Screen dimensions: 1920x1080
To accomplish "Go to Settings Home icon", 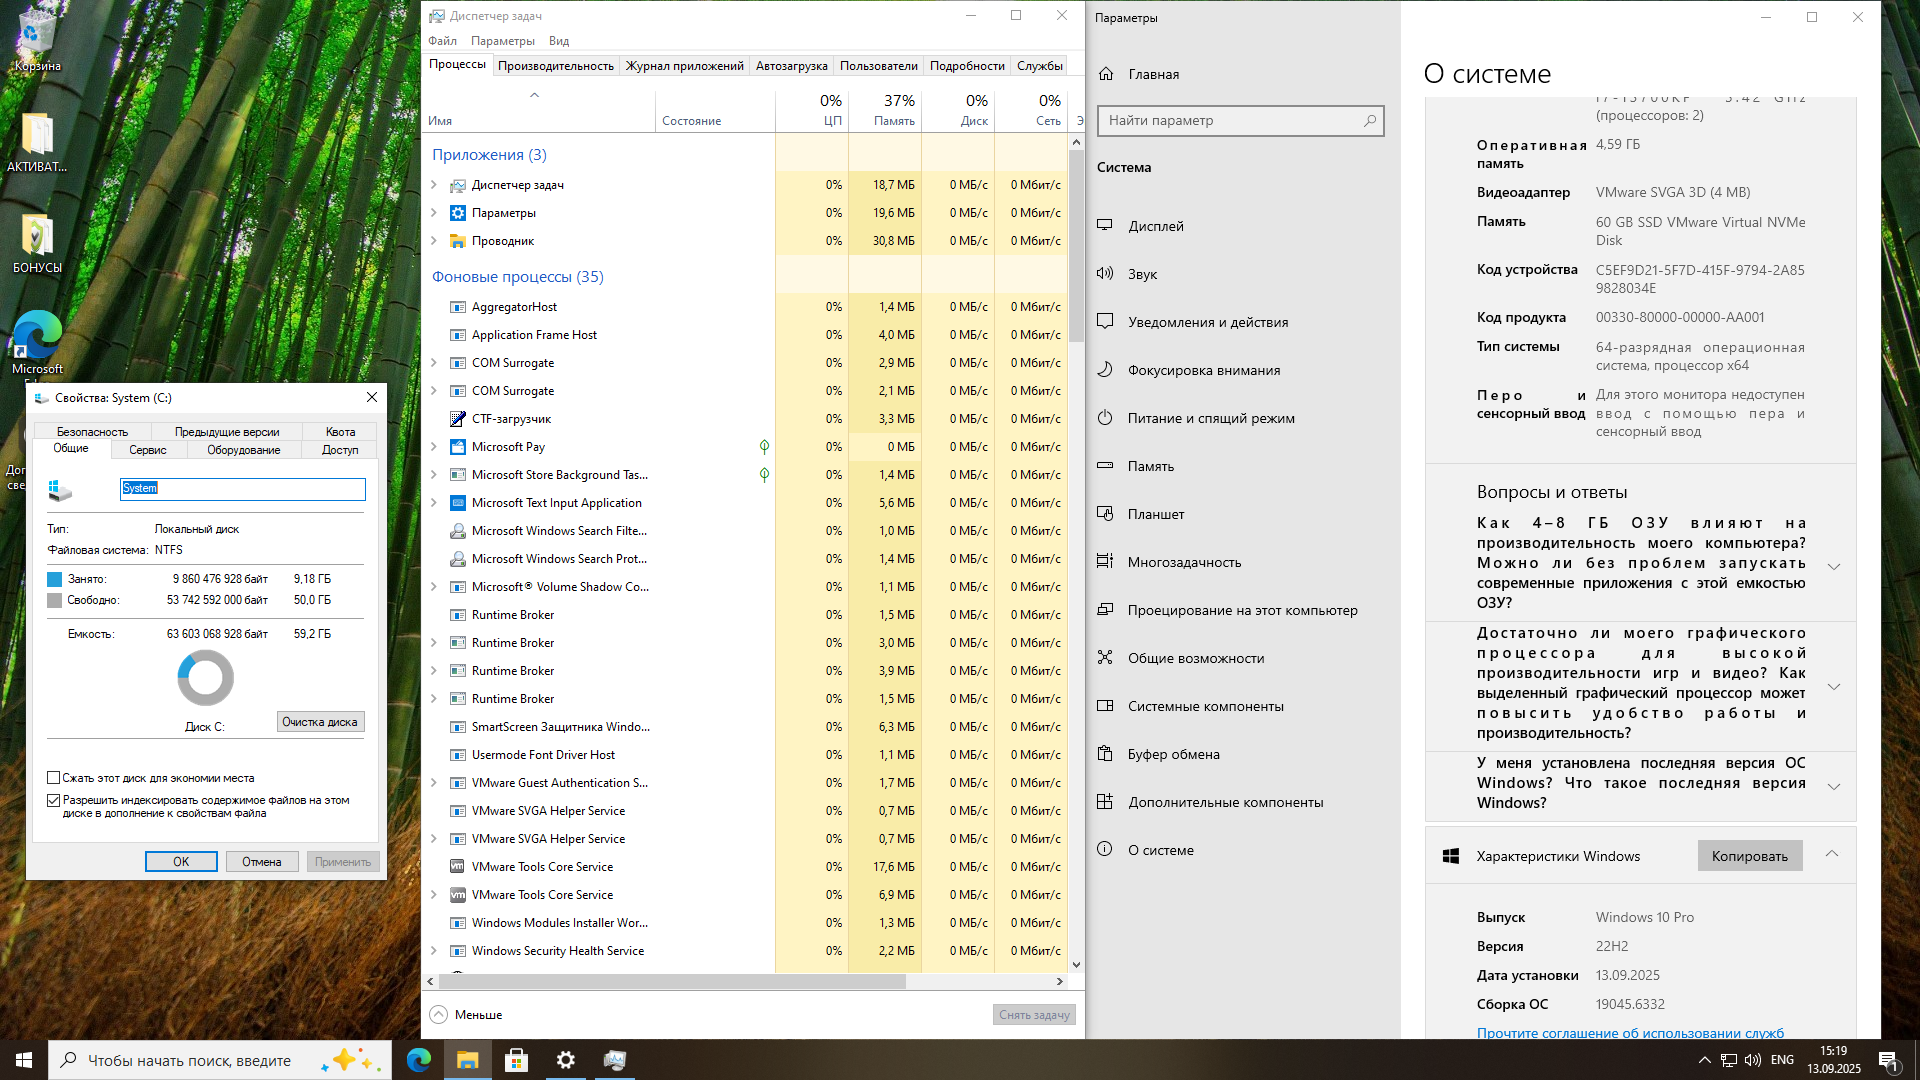I will [1106, 74].
